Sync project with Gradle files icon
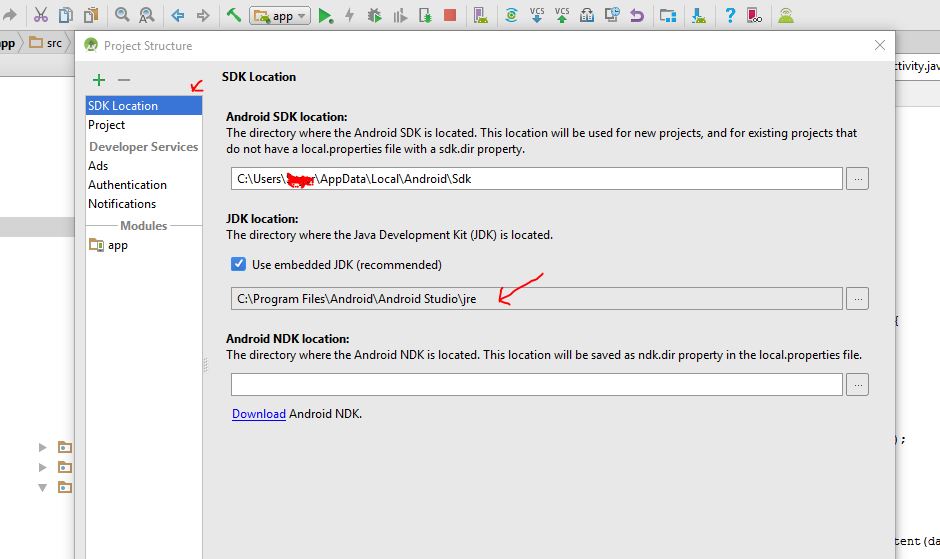This screenshot has width=940, height=559. click(511, 16)
